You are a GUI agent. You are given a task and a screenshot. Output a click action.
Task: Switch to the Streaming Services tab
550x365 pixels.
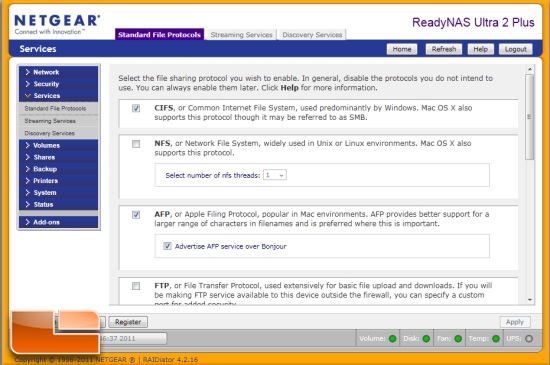(x=241, y=35)
